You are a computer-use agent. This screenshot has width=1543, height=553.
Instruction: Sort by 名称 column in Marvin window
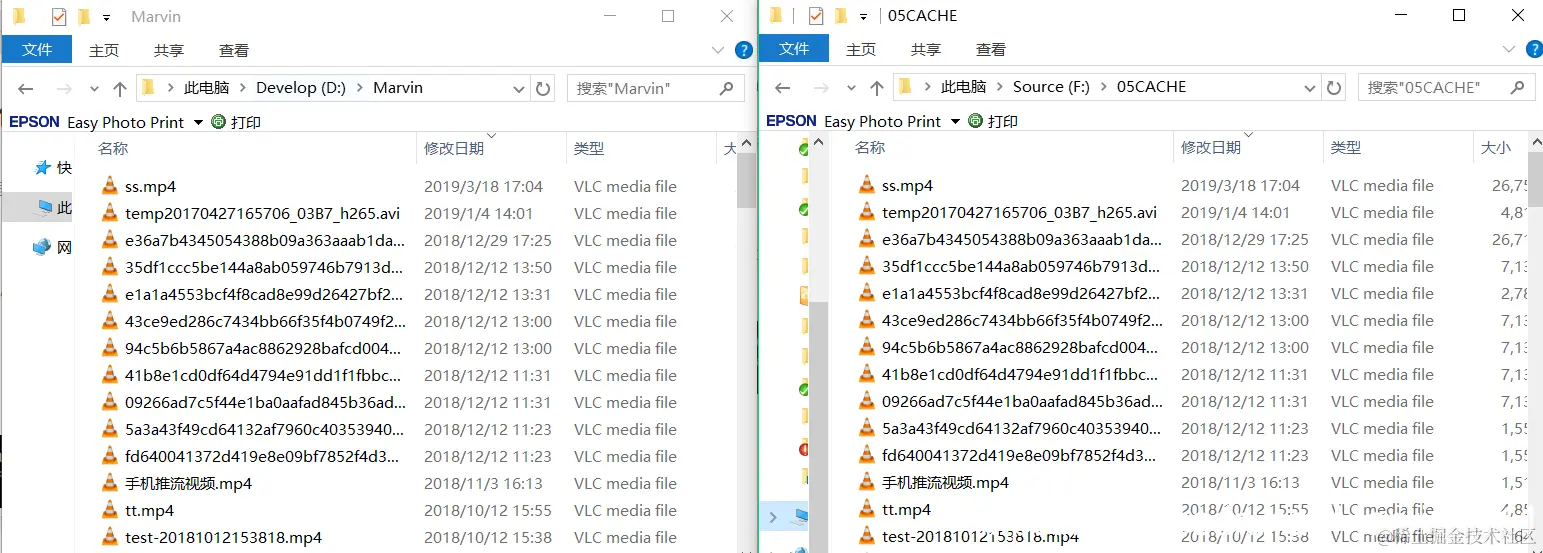[113, 149]
